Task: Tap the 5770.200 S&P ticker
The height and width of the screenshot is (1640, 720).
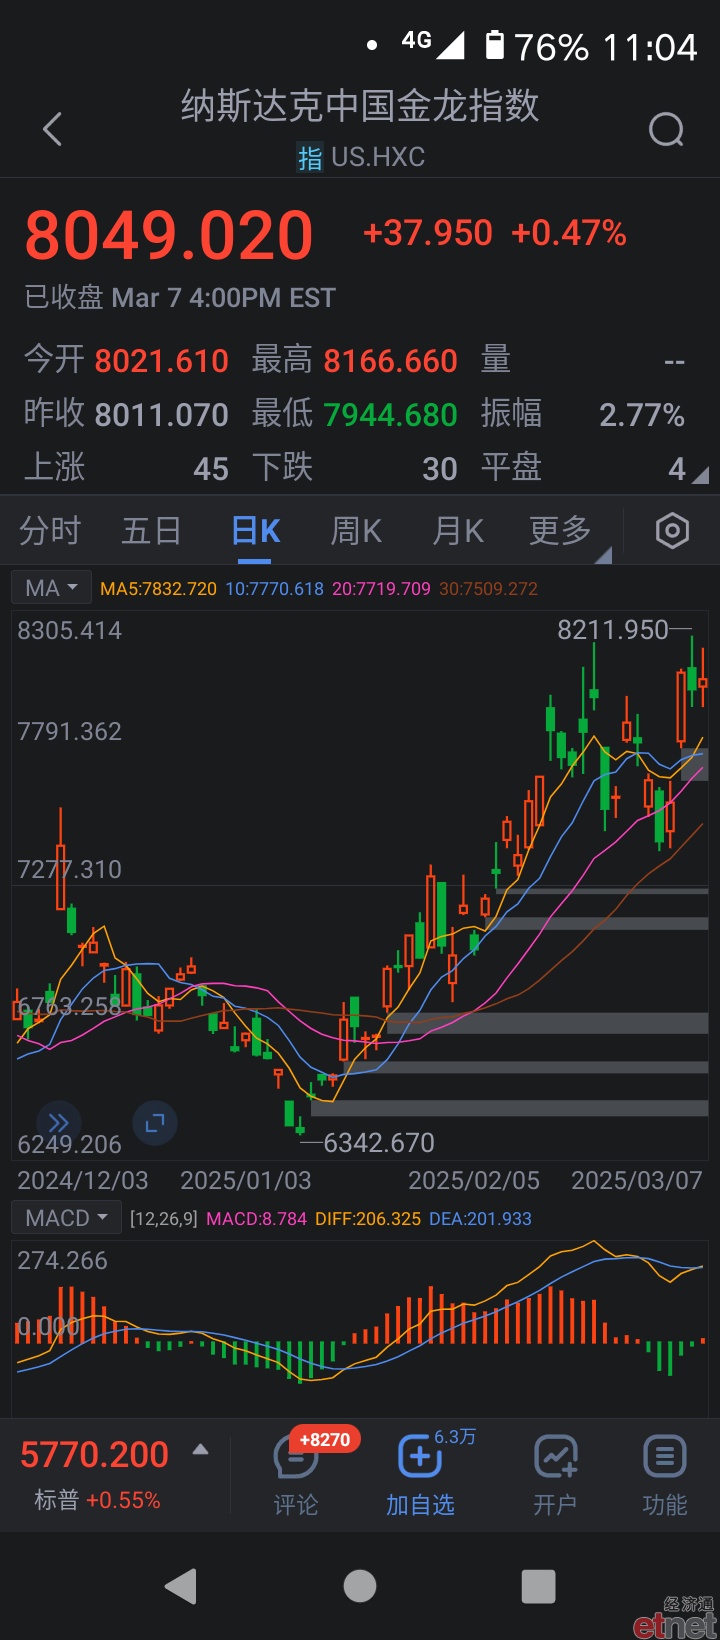Action: [95, 1455]
